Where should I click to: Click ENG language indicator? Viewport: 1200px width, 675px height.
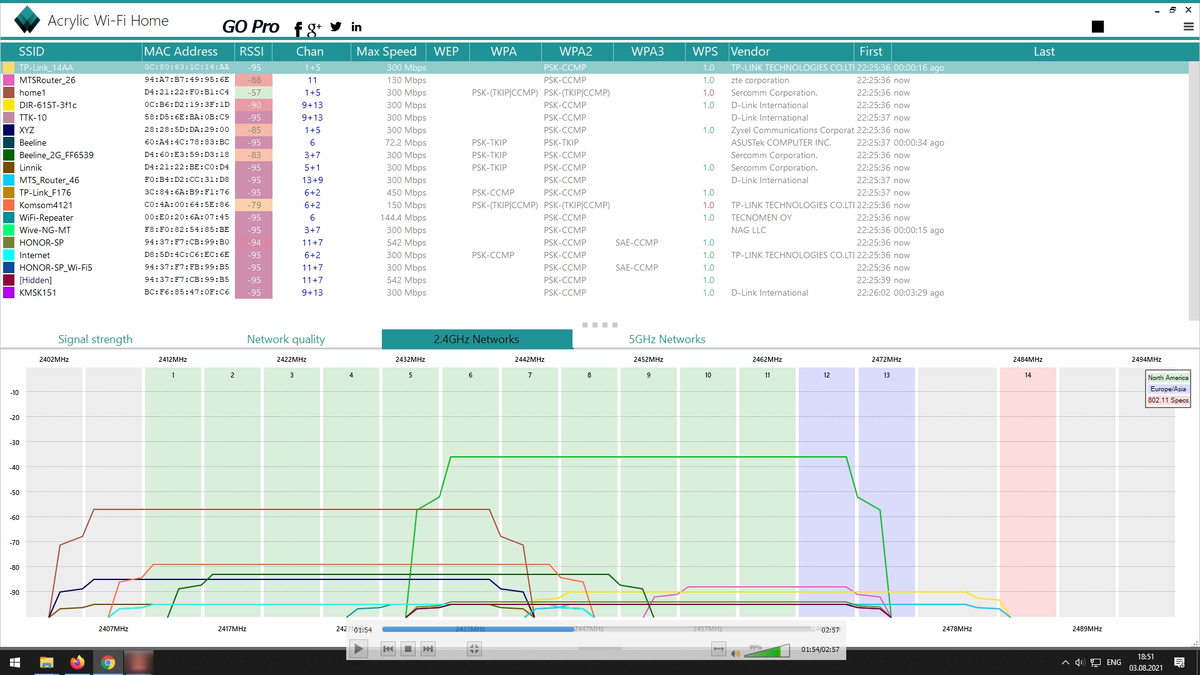coord(1113,663)
